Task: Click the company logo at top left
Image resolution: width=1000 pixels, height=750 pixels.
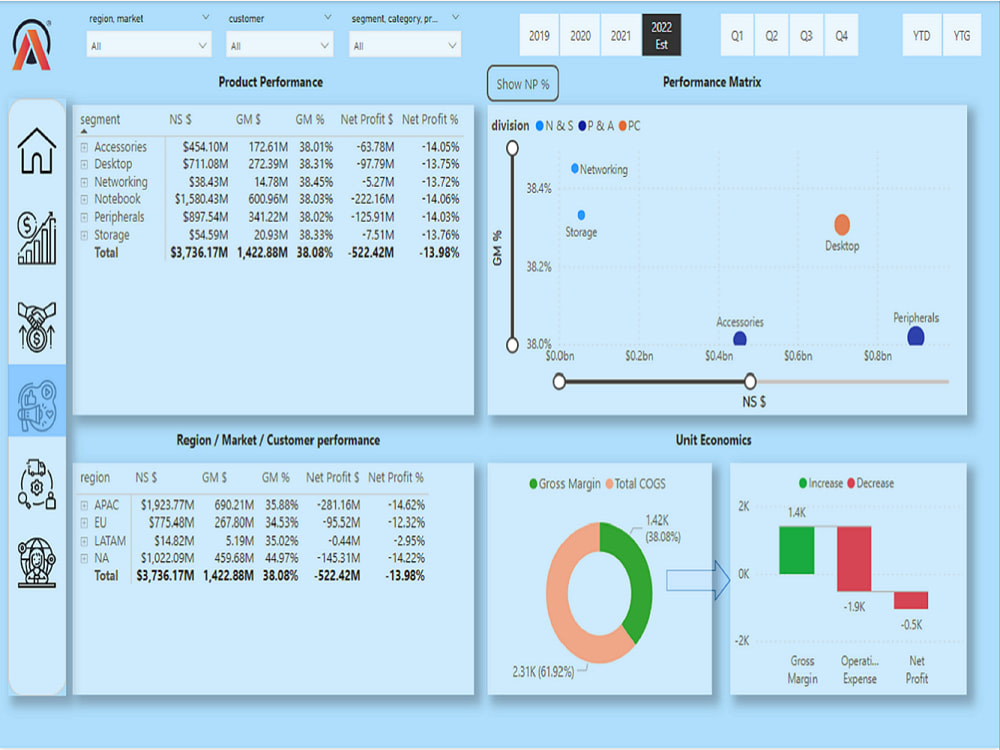Action: click(x=31, y=45)
